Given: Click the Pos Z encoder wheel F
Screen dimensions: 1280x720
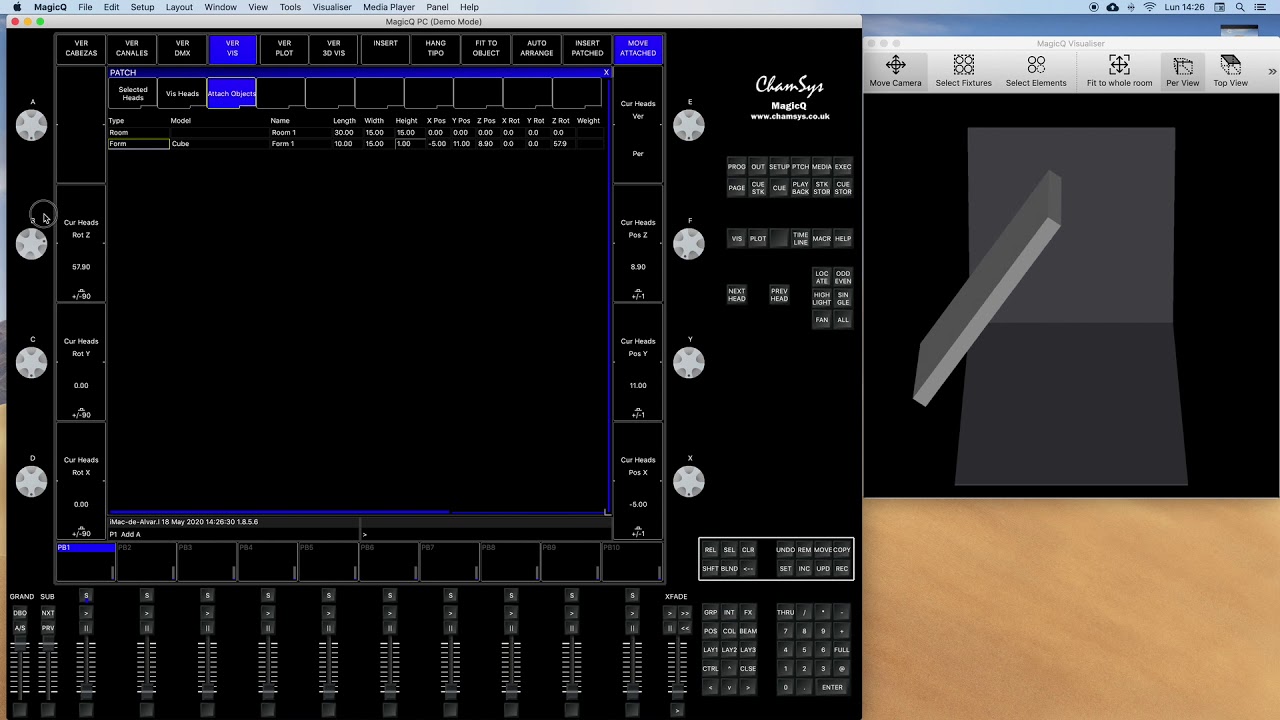Looking at the screenshot, I should [688, 244].
